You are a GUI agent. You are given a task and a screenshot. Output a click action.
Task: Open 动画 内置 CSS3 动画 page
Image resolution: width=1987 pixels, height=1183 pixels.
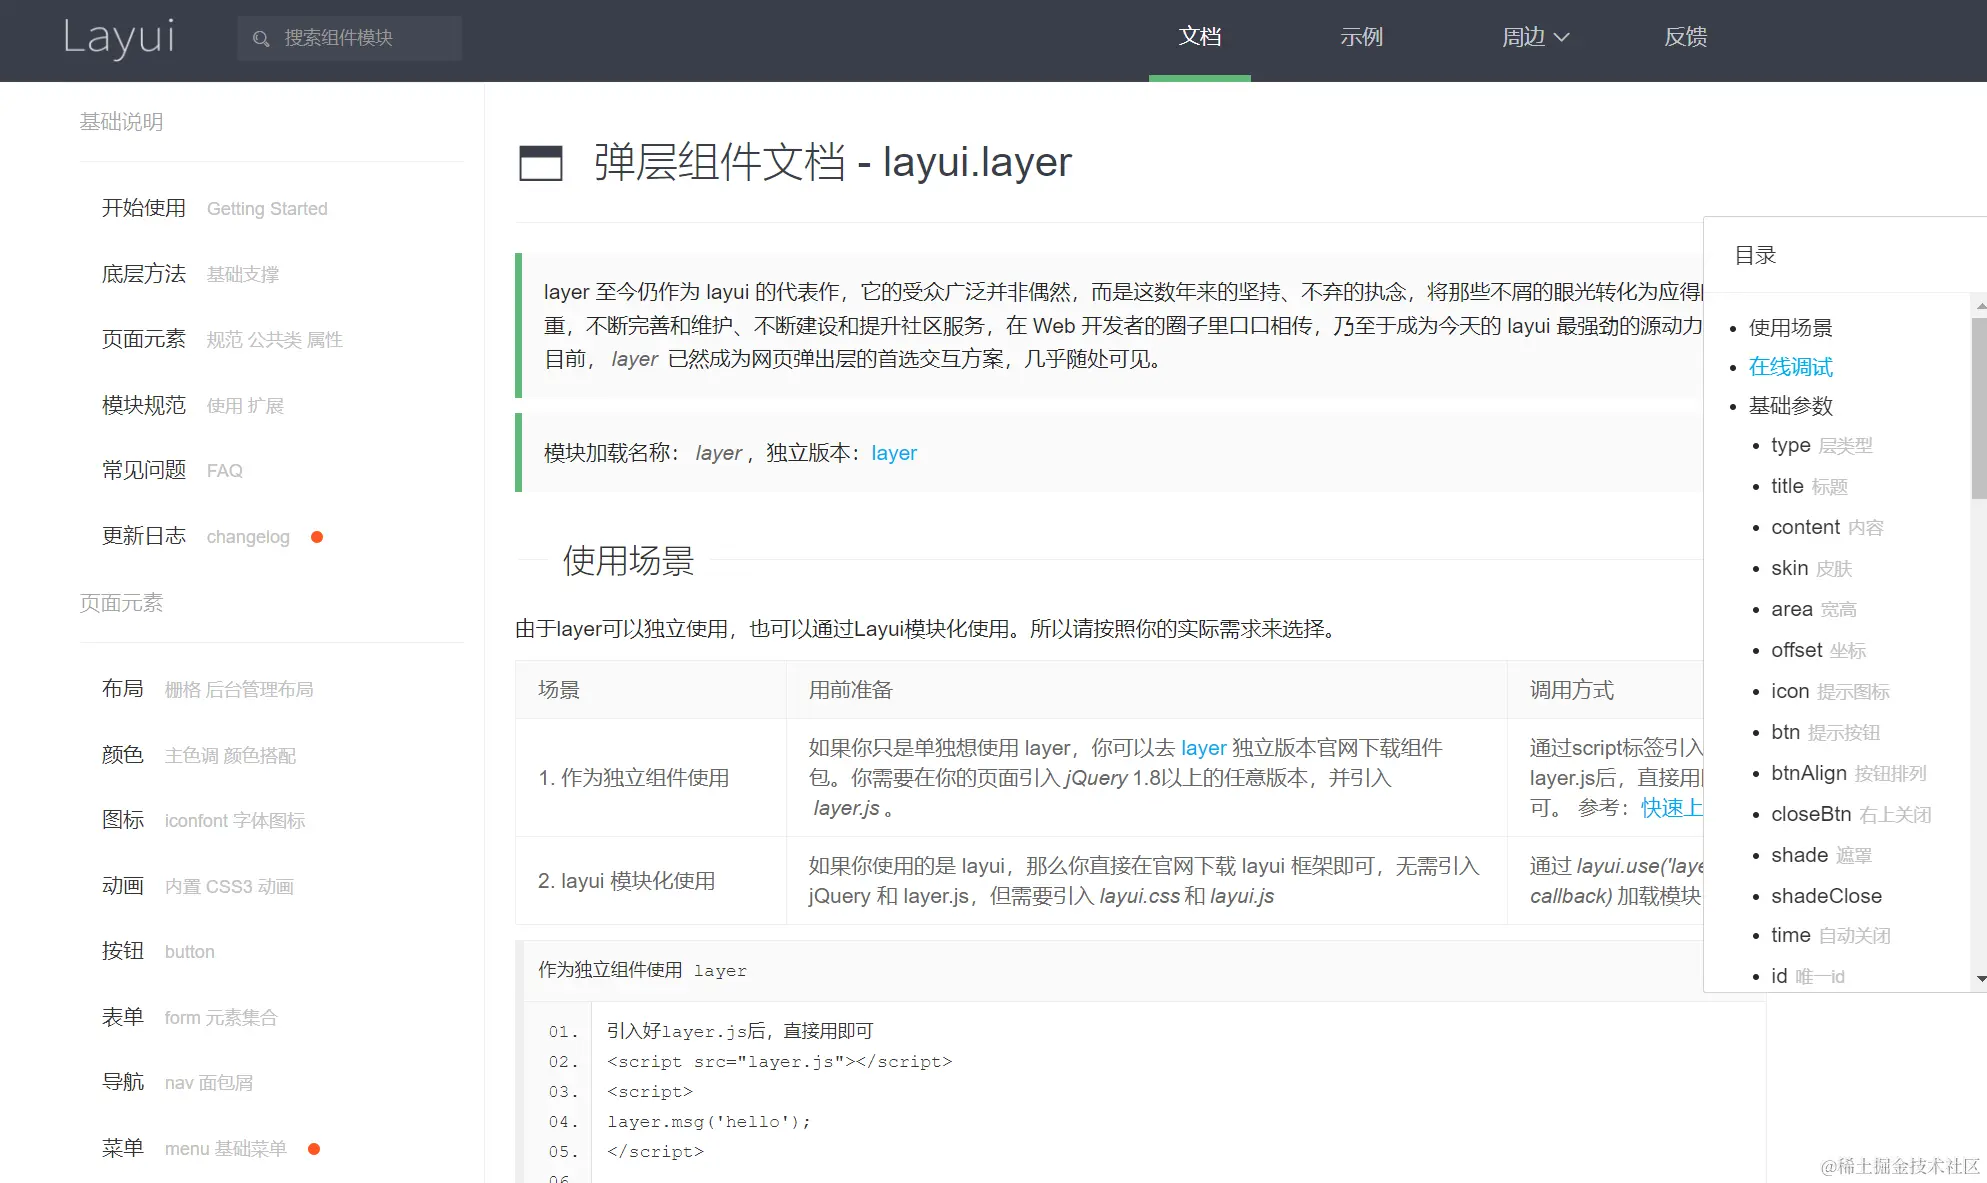[x=197, y=886]
